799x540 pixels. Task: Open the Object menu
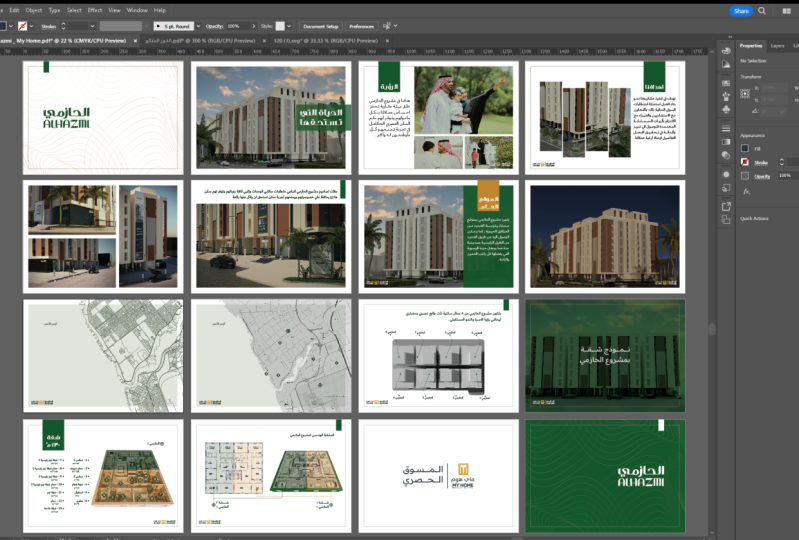pos(34,10)
